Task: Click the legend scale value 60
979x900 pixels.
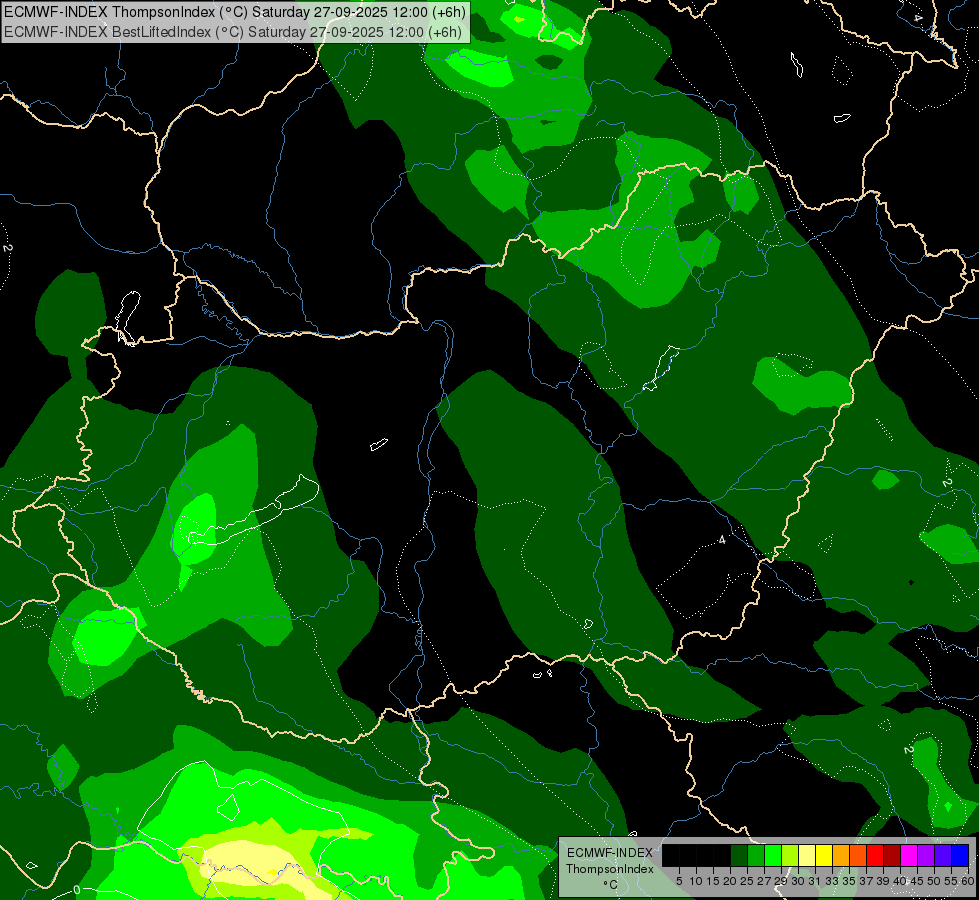Action: [x=967, y=881]
